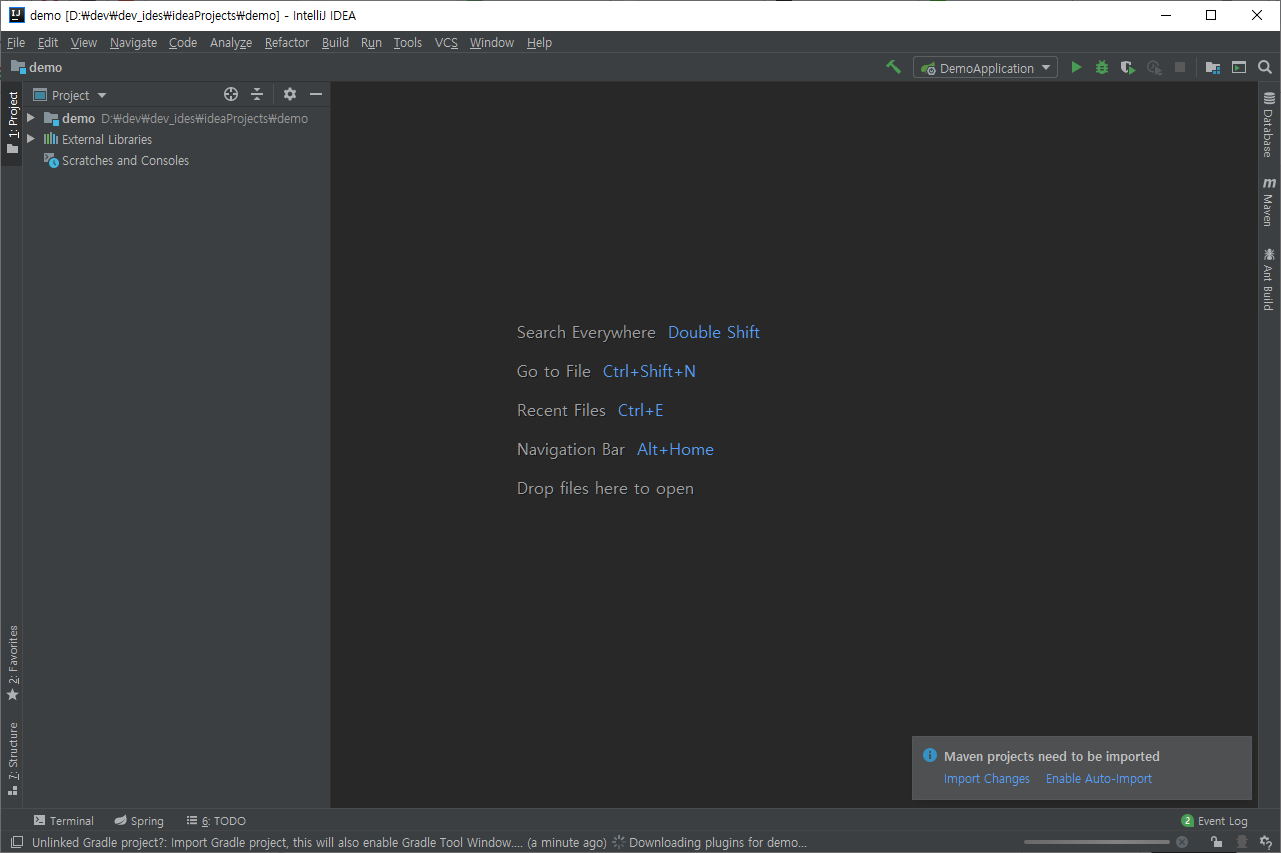Hide the Project panel with the minus icon
Viewport: 1281px width, 853px height.
pyautogui.click(x=316, y=94)
